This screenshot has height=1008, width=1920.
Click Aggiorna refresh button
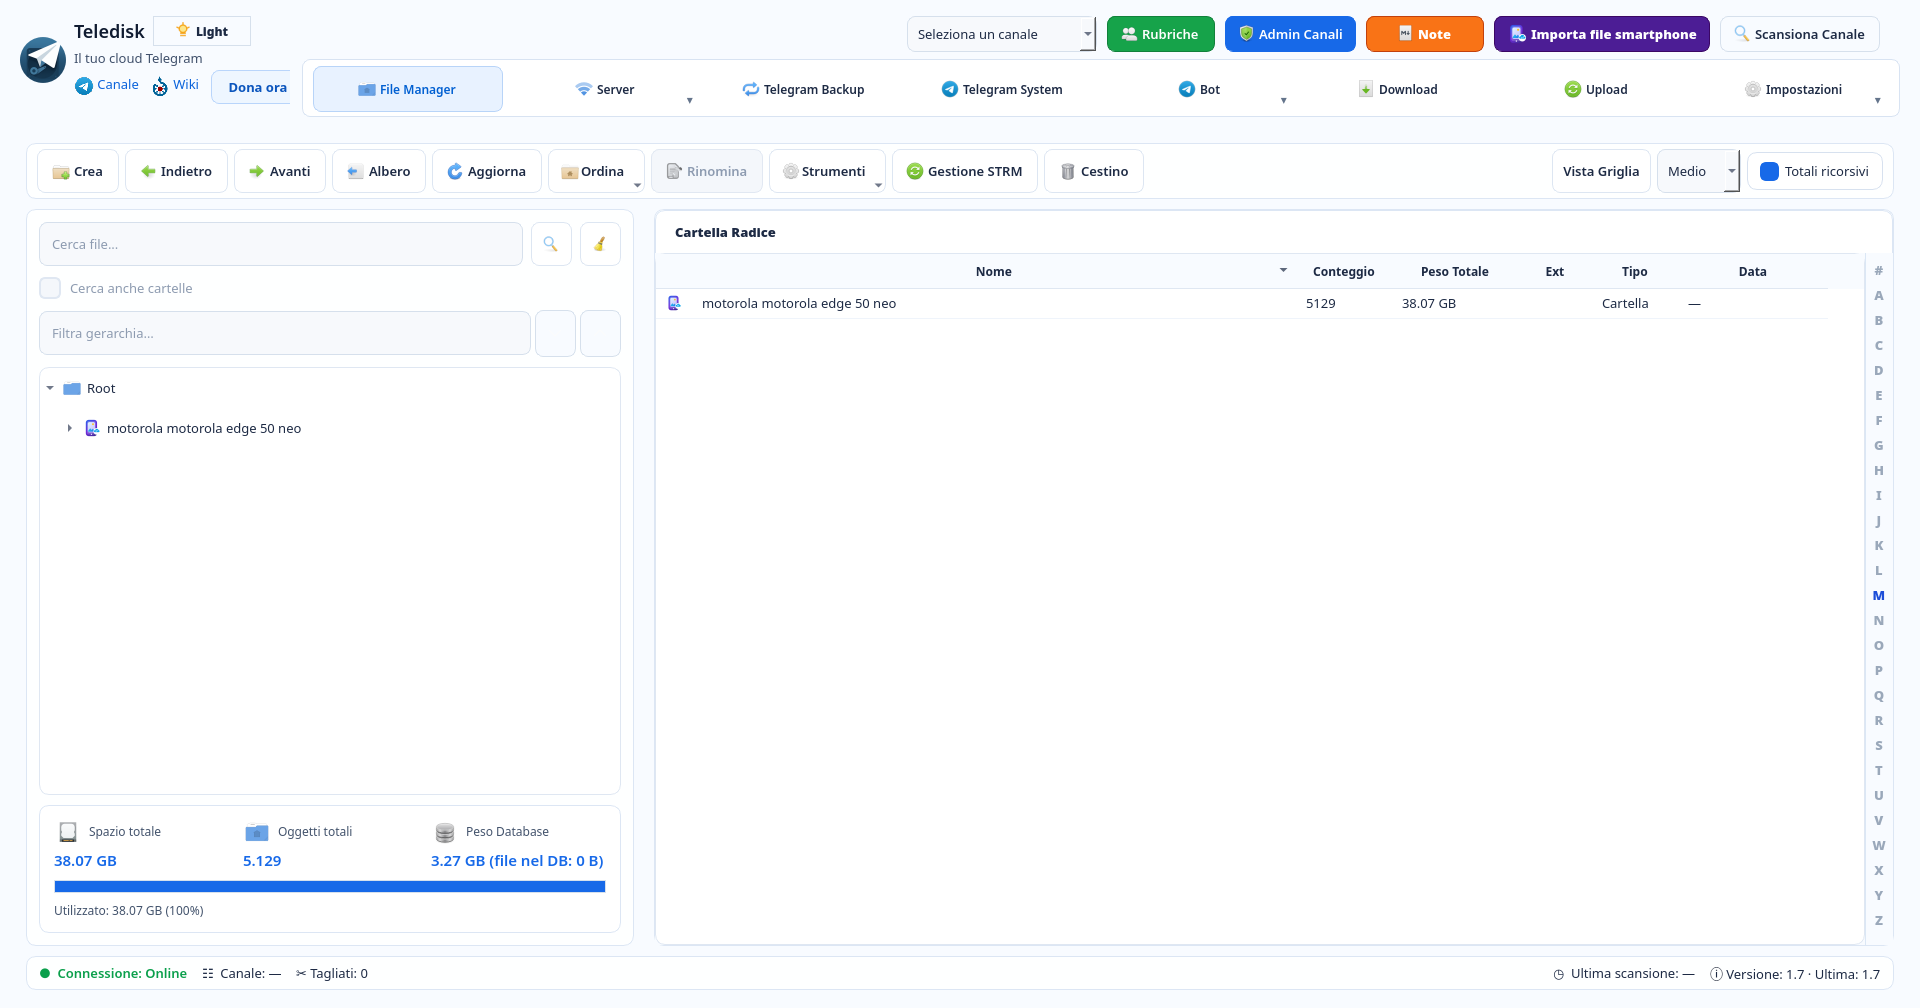click(x=487, y=171)
